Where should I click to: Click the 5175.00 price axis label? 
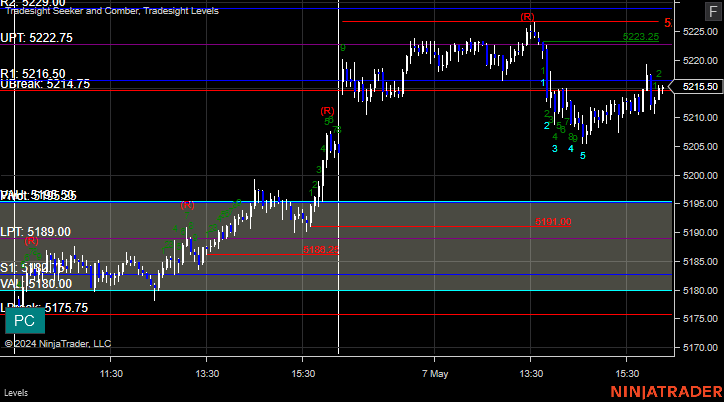coord(700,319)
